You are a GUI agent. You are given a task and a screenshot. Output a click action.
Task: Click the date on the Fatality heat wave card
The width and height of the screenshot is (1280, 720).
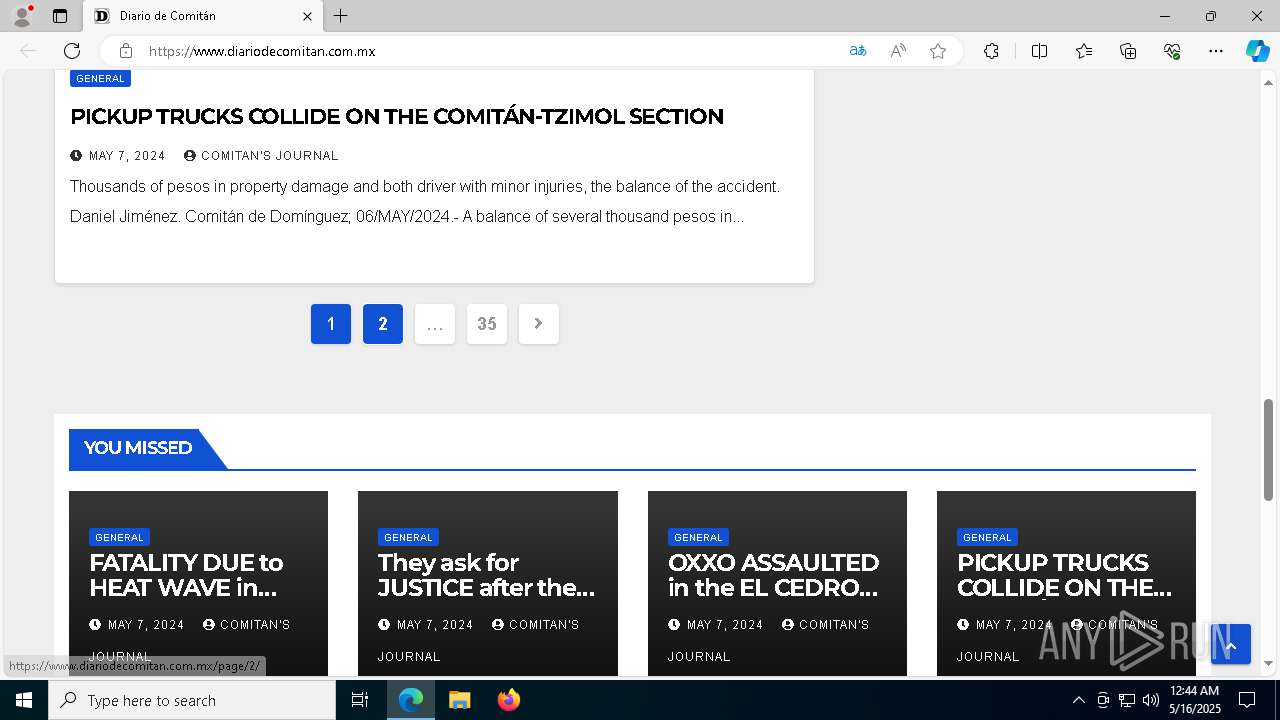(x=146, y=625)
